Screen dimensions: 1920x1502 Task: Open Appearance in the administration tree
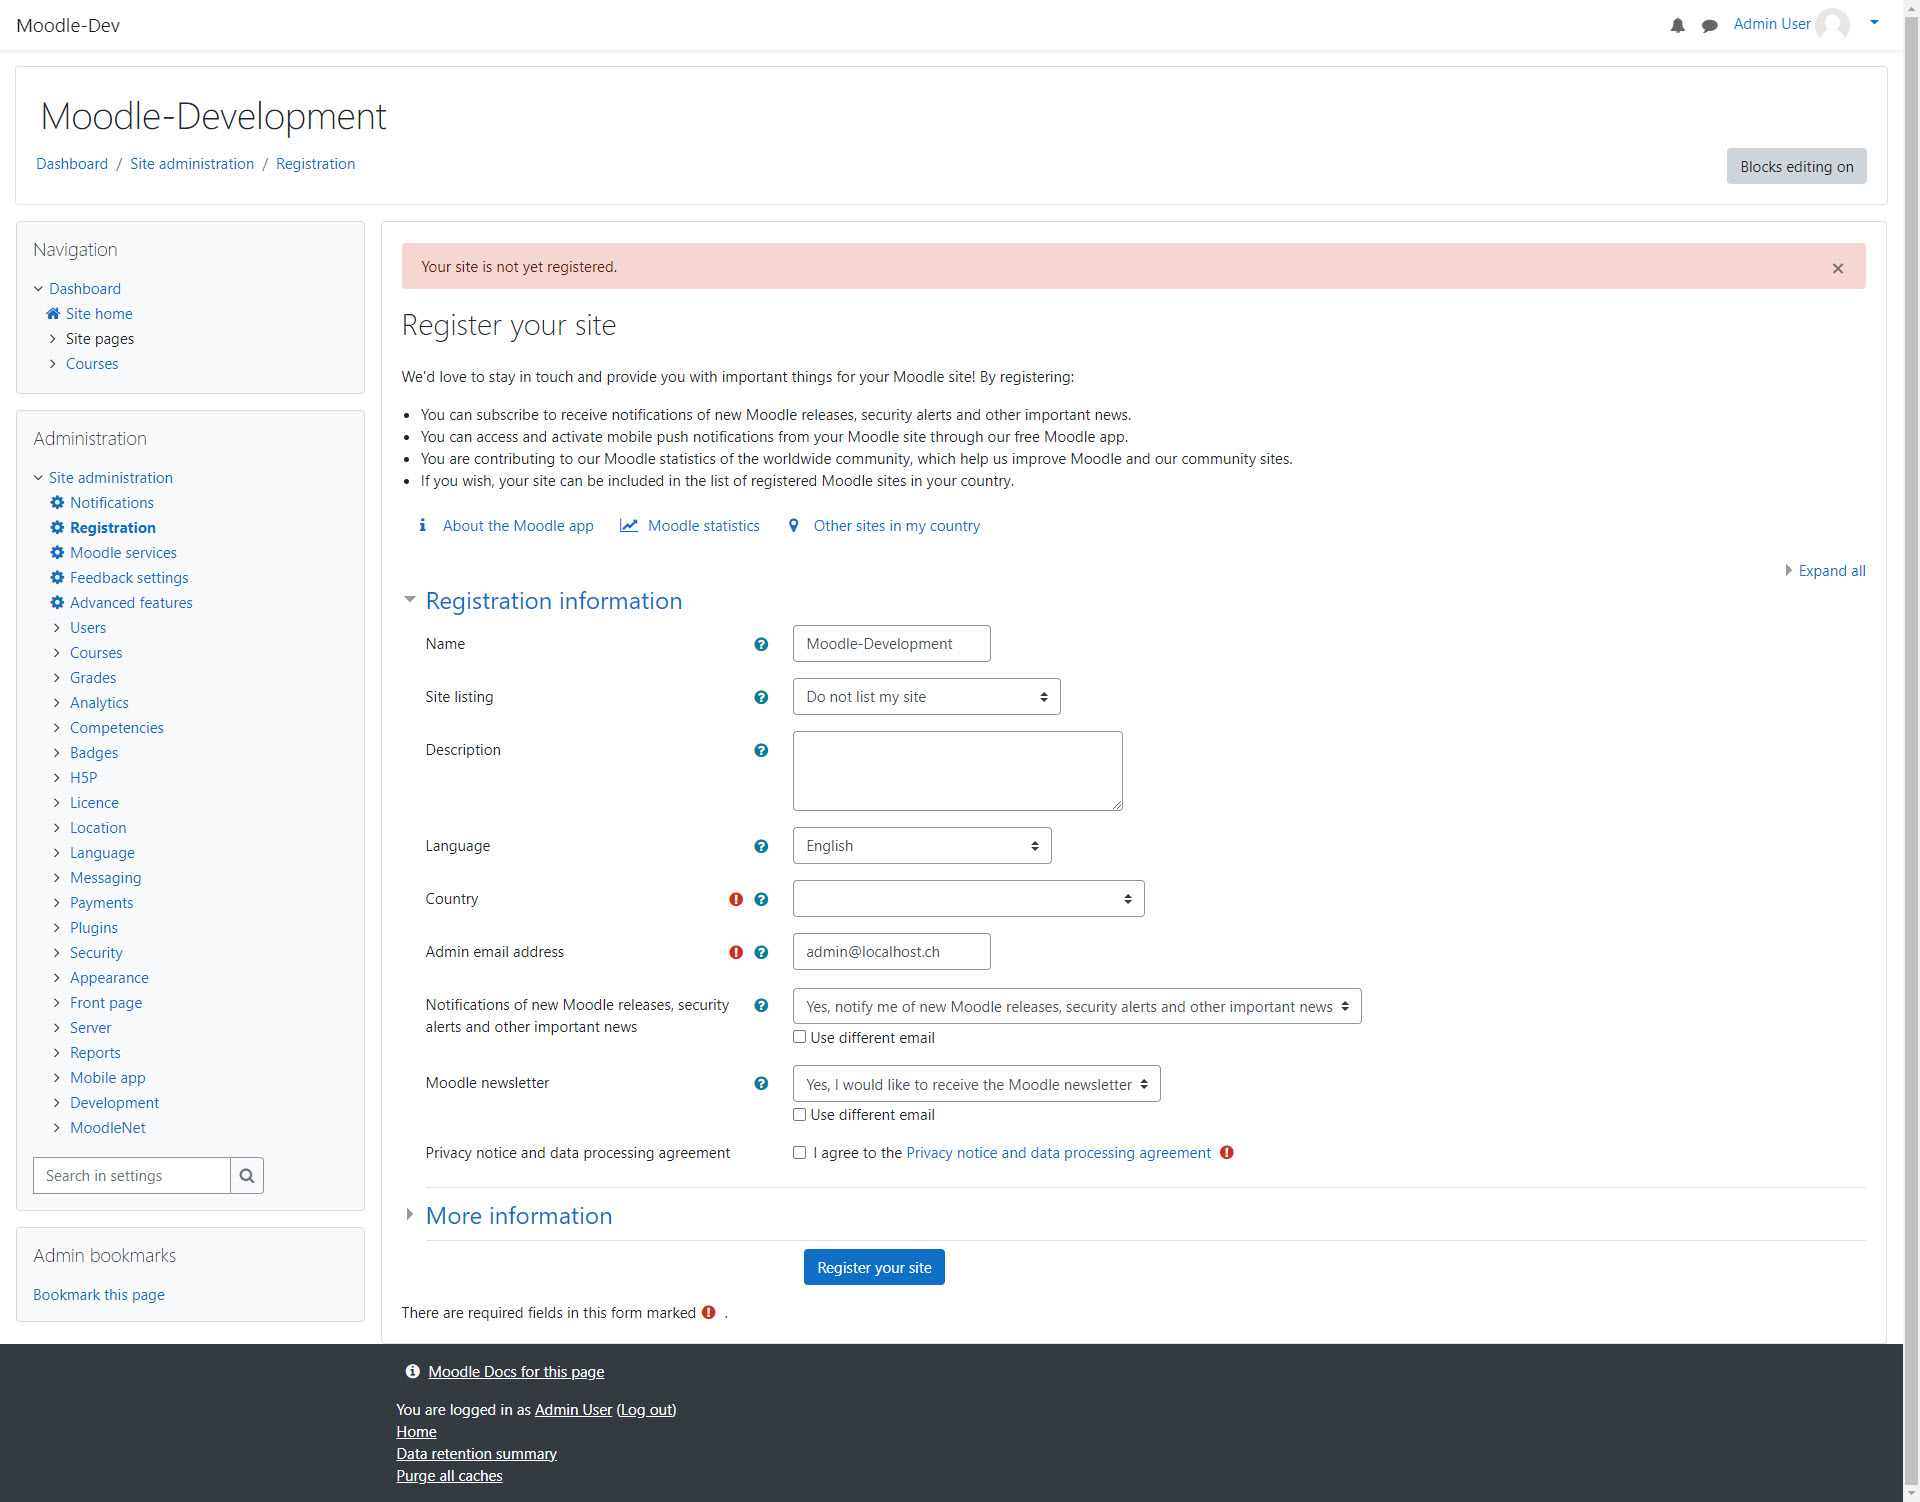click(109, 978)
